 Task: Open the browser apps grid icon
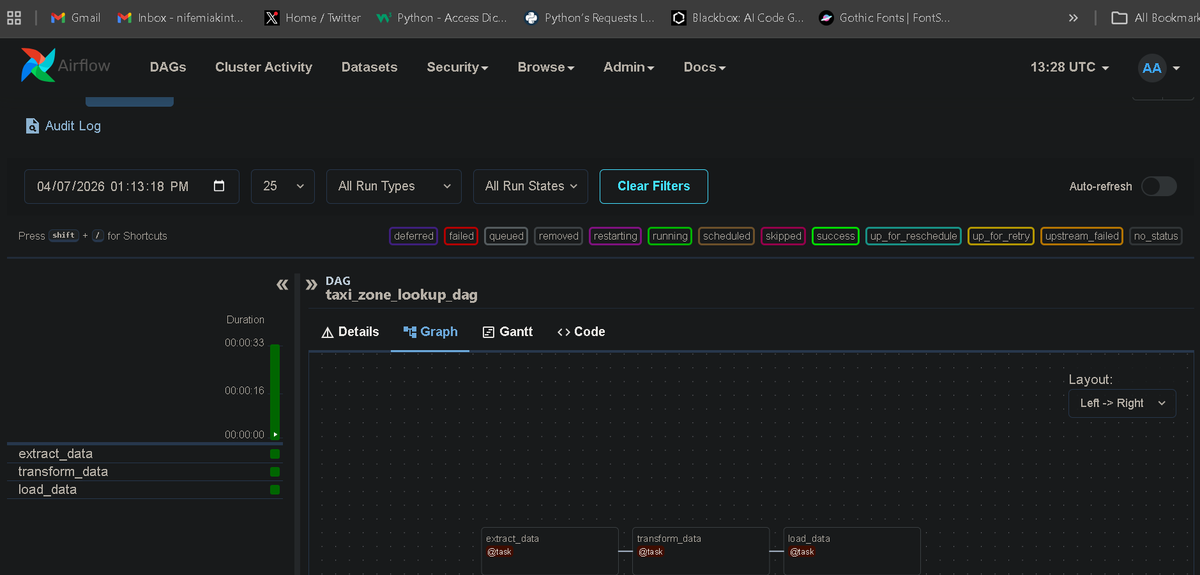tap(14, 18)
